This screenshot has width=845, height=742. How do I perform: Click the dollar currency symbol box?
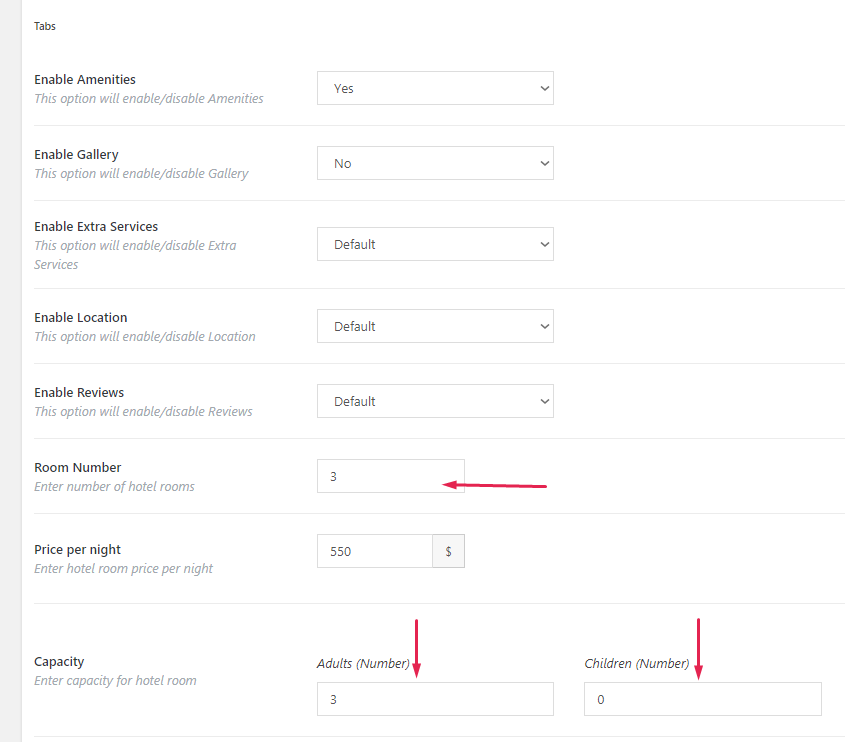click(x=449, y=551)
